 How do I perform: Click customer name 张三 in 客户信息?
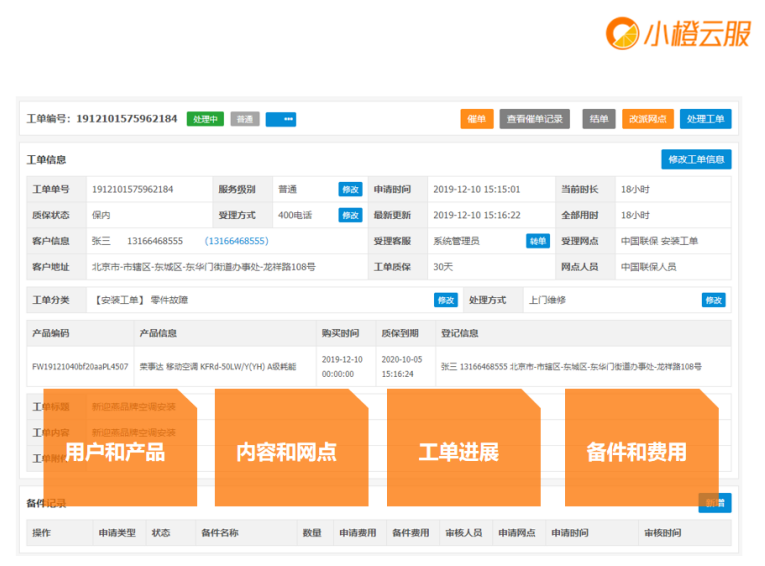pos(101,241)
